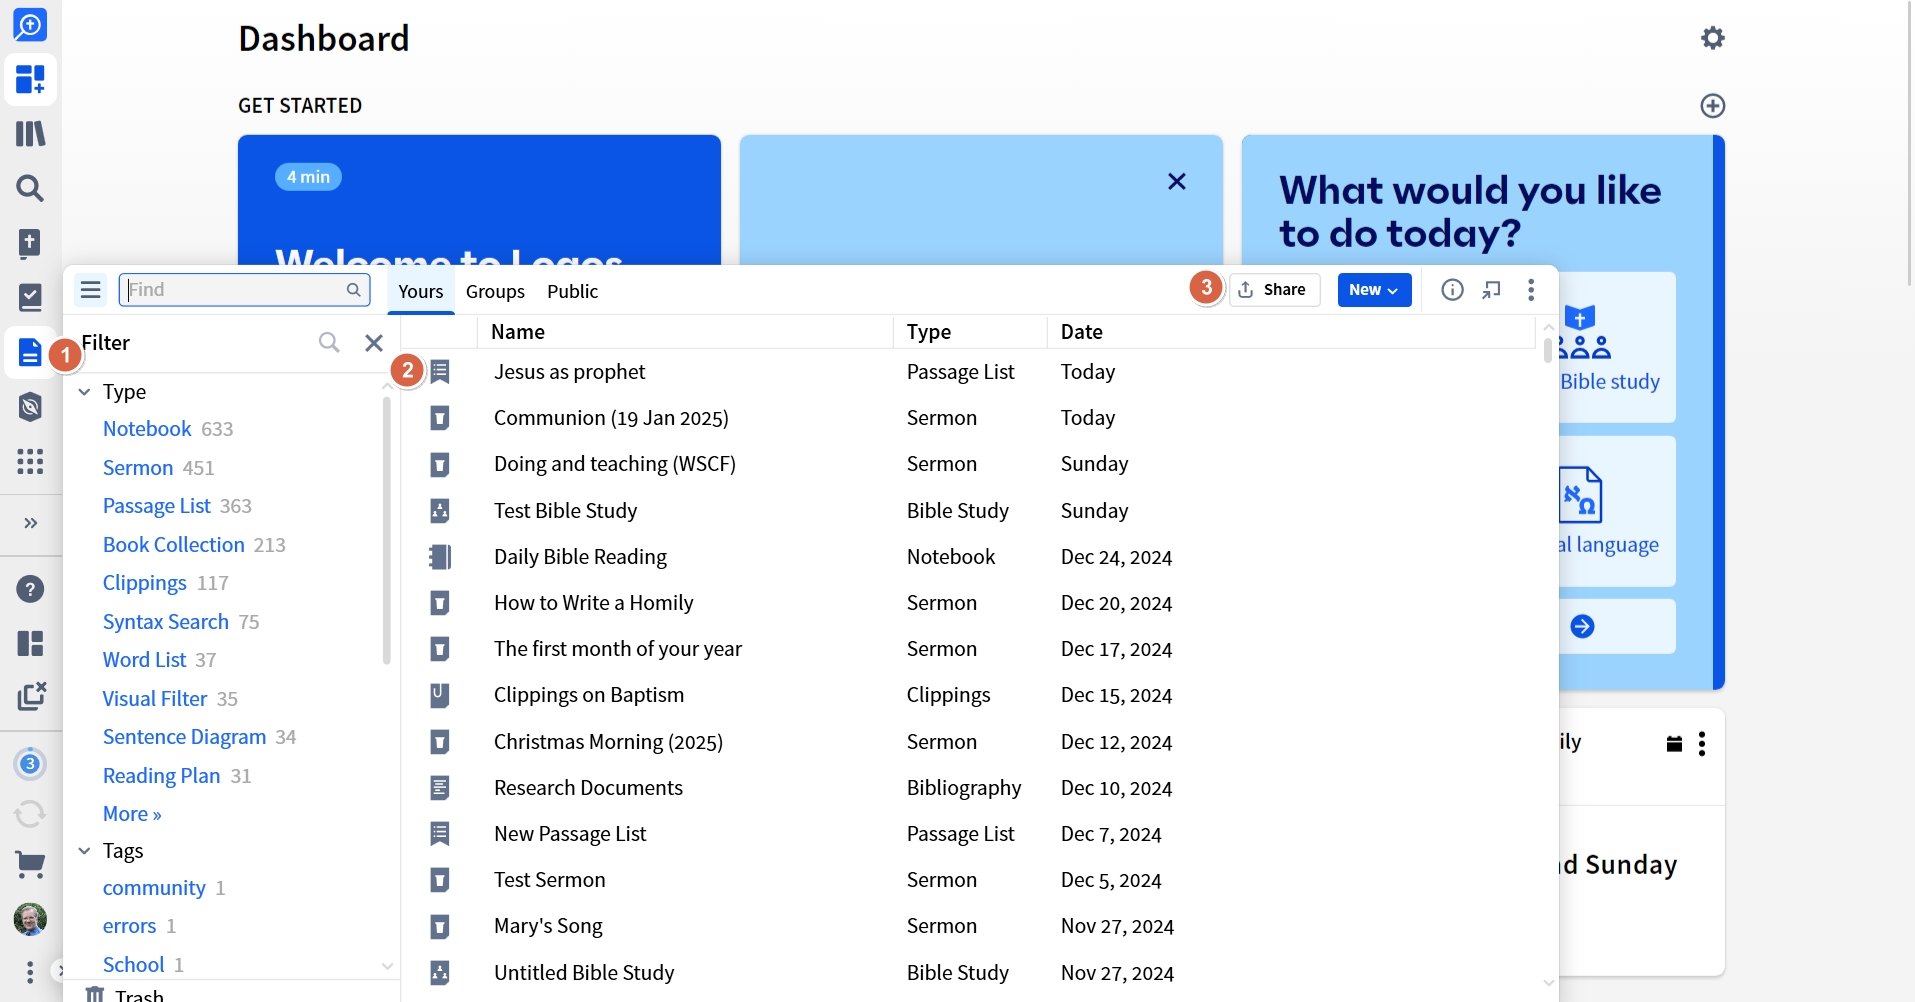This screenshot has height=1002, width=1915.
Task: Open the calendar icon on Dashboard card
Action: pyautogui.click(x=1674, y=744)
